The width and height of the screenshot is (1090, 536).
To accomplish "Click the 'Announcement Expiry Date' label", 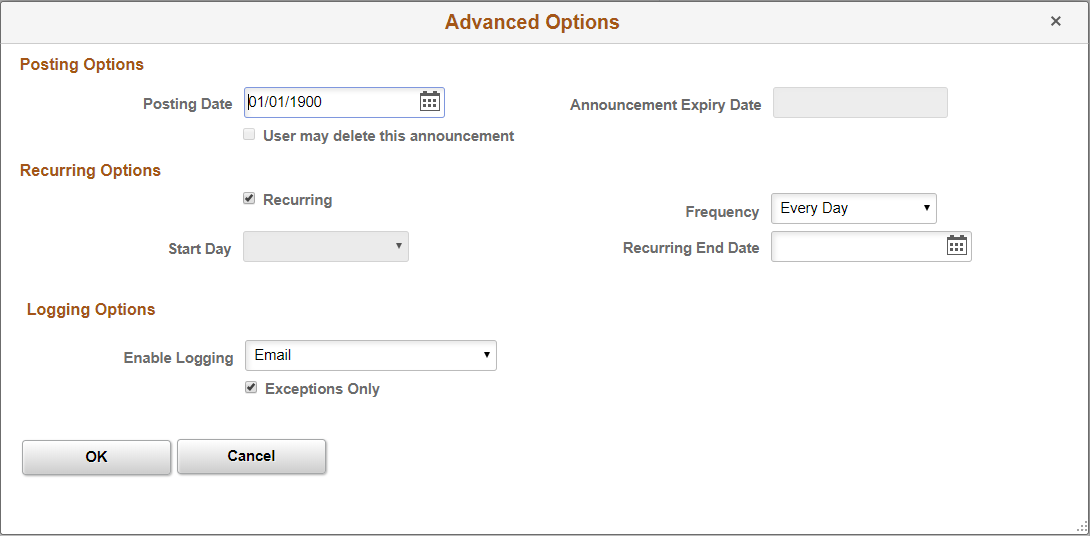I will 666,106.
